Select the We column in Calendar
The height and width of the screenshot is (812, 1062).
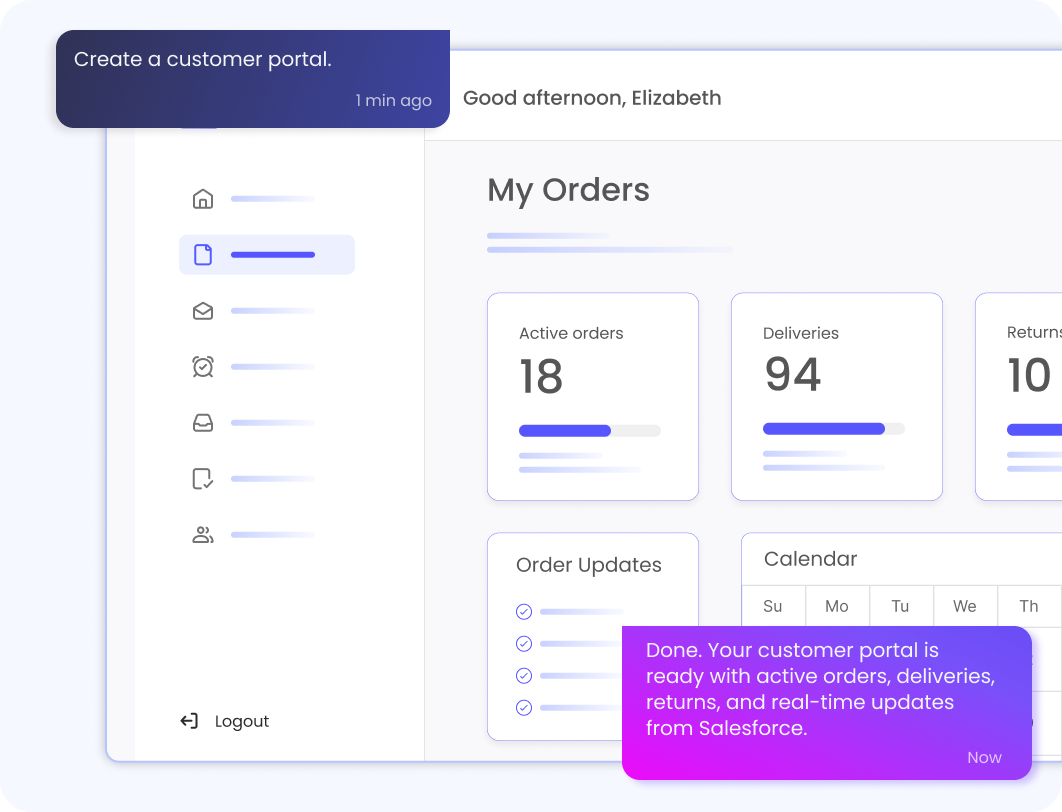(x=965, y=606)
